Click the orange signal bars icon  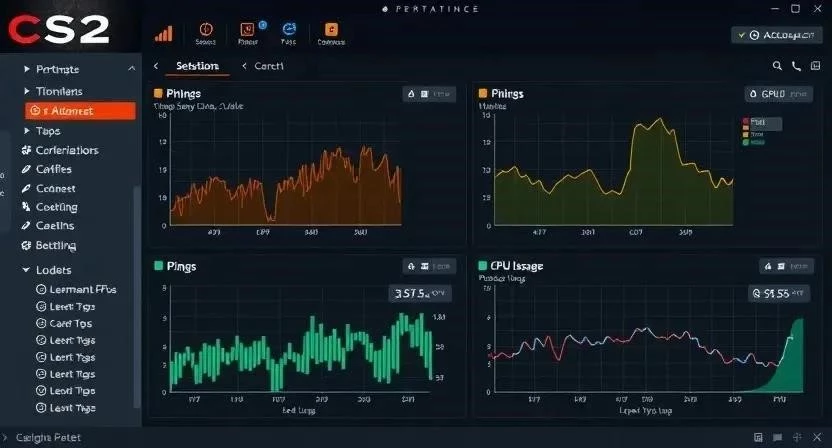pyautogui.click(x=163, y=32)
